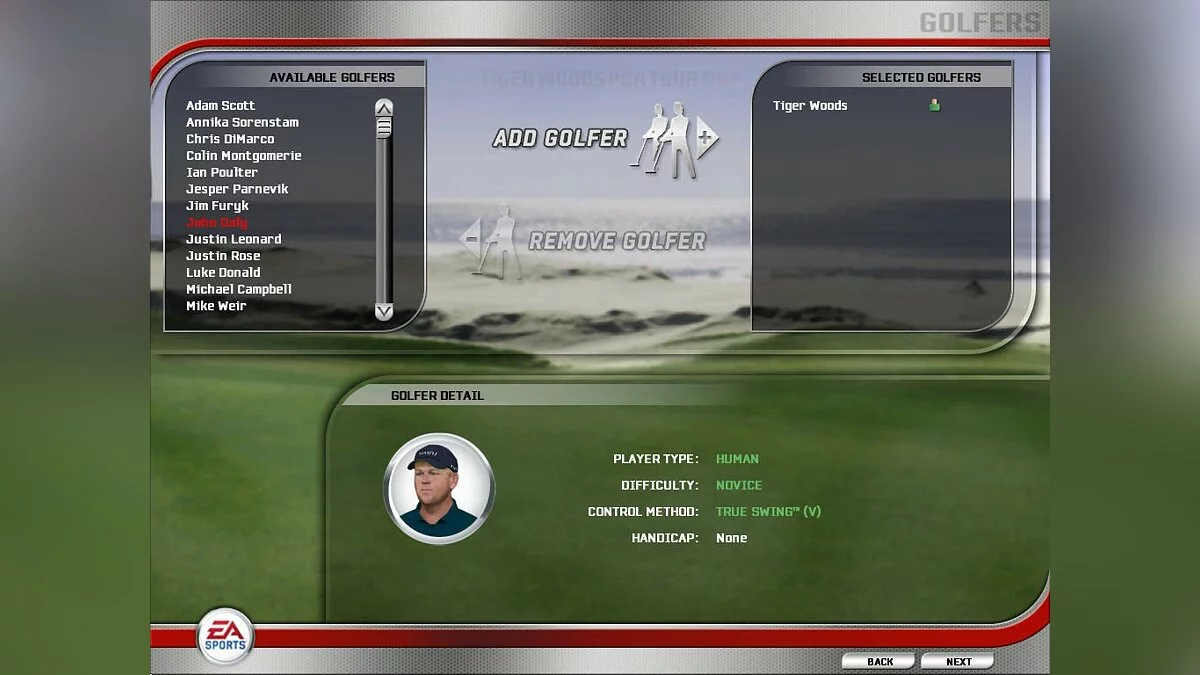Select Luke Donald from the list
Image resolution: width=1200 pixels, height=675 pixels.
click(x=223, y=272)
